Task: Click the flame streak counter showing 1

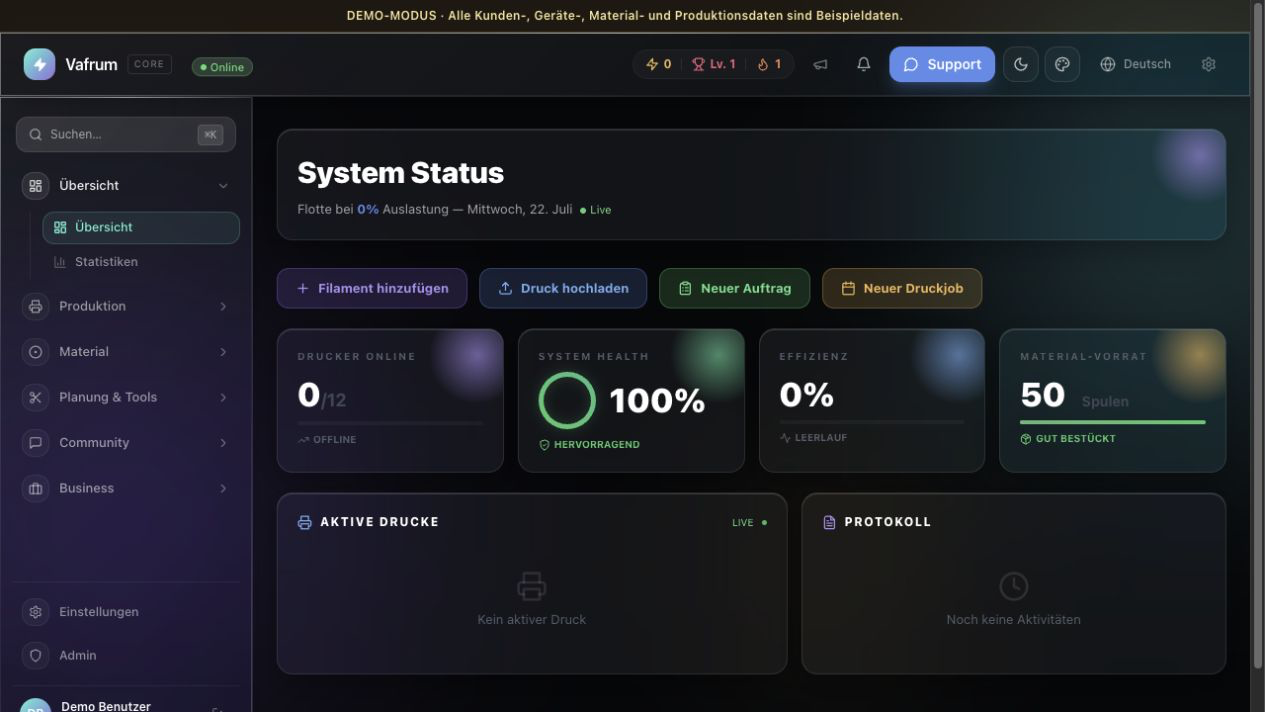Action: point(770,64)
